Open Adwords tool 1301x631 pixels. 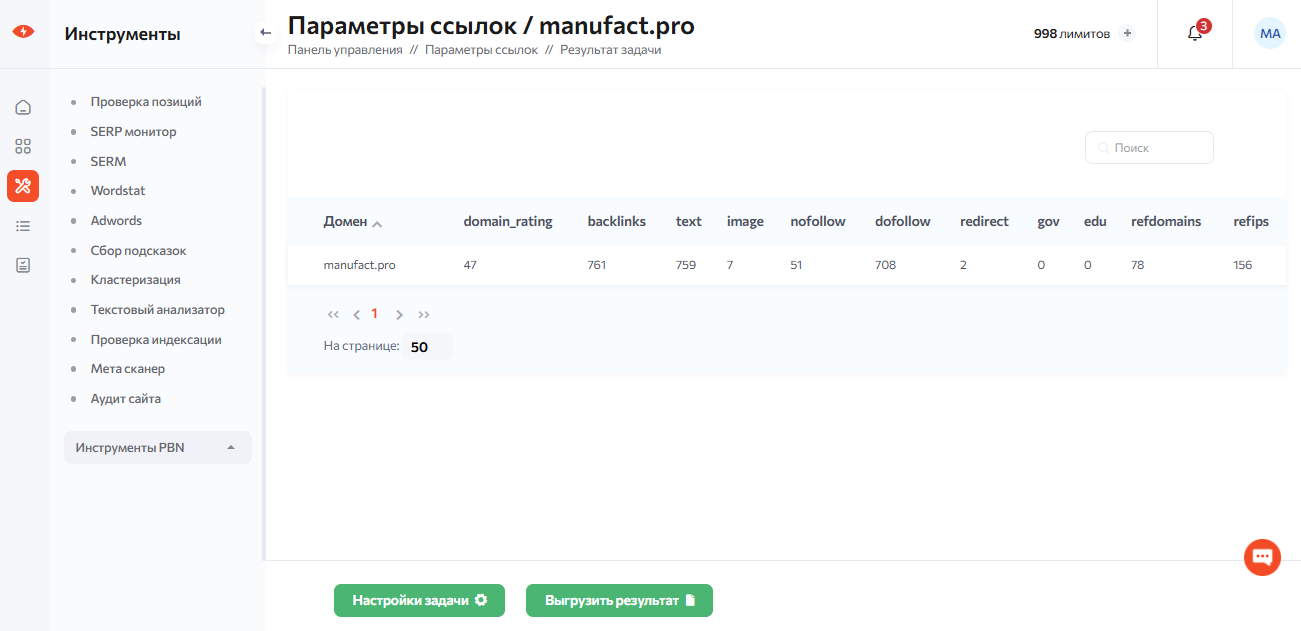(116, 220)
